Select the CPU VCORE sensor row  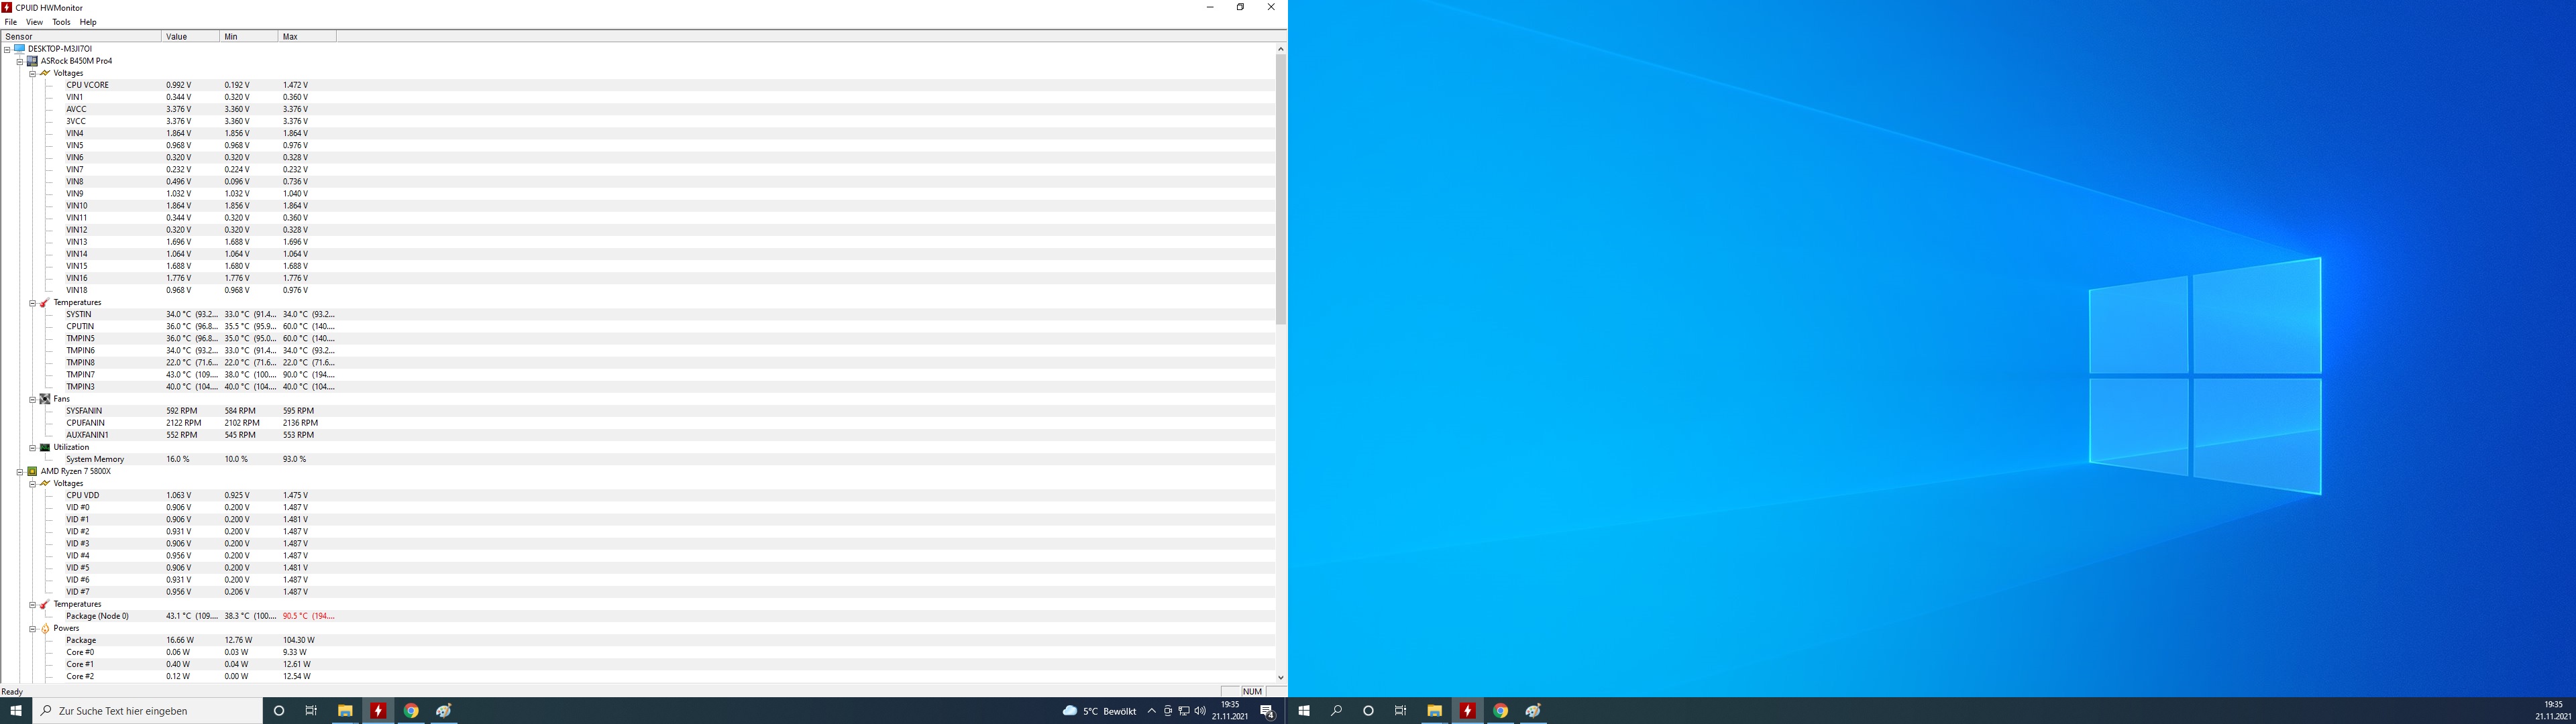click(88, 85)
